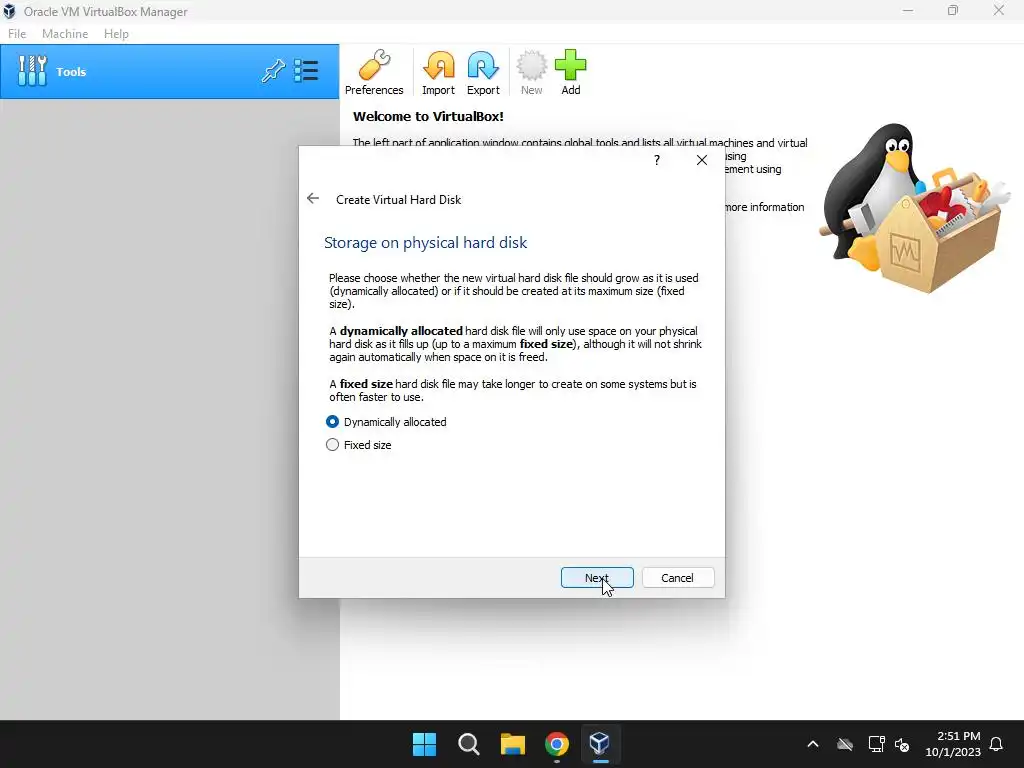1024x768 pixels.
Task: Open the Windows Start menu
Action: (x=424, y=744)
